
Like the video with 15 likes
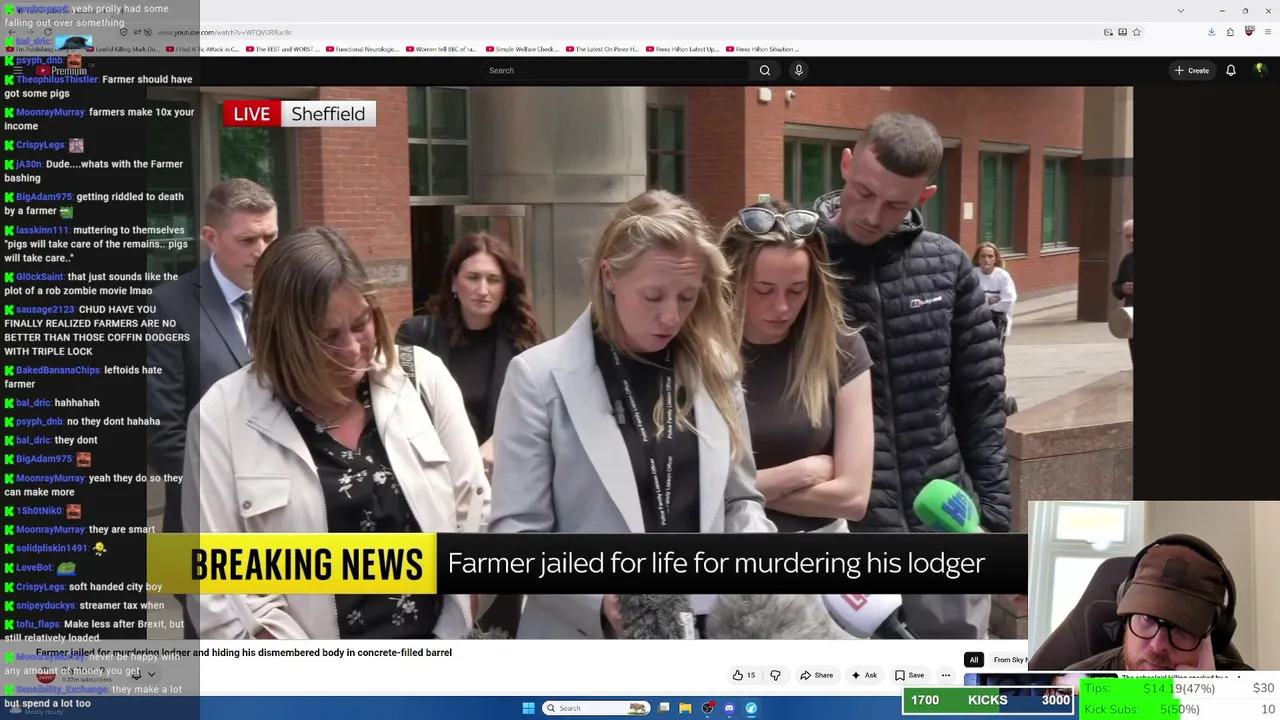tap(743, 675)
